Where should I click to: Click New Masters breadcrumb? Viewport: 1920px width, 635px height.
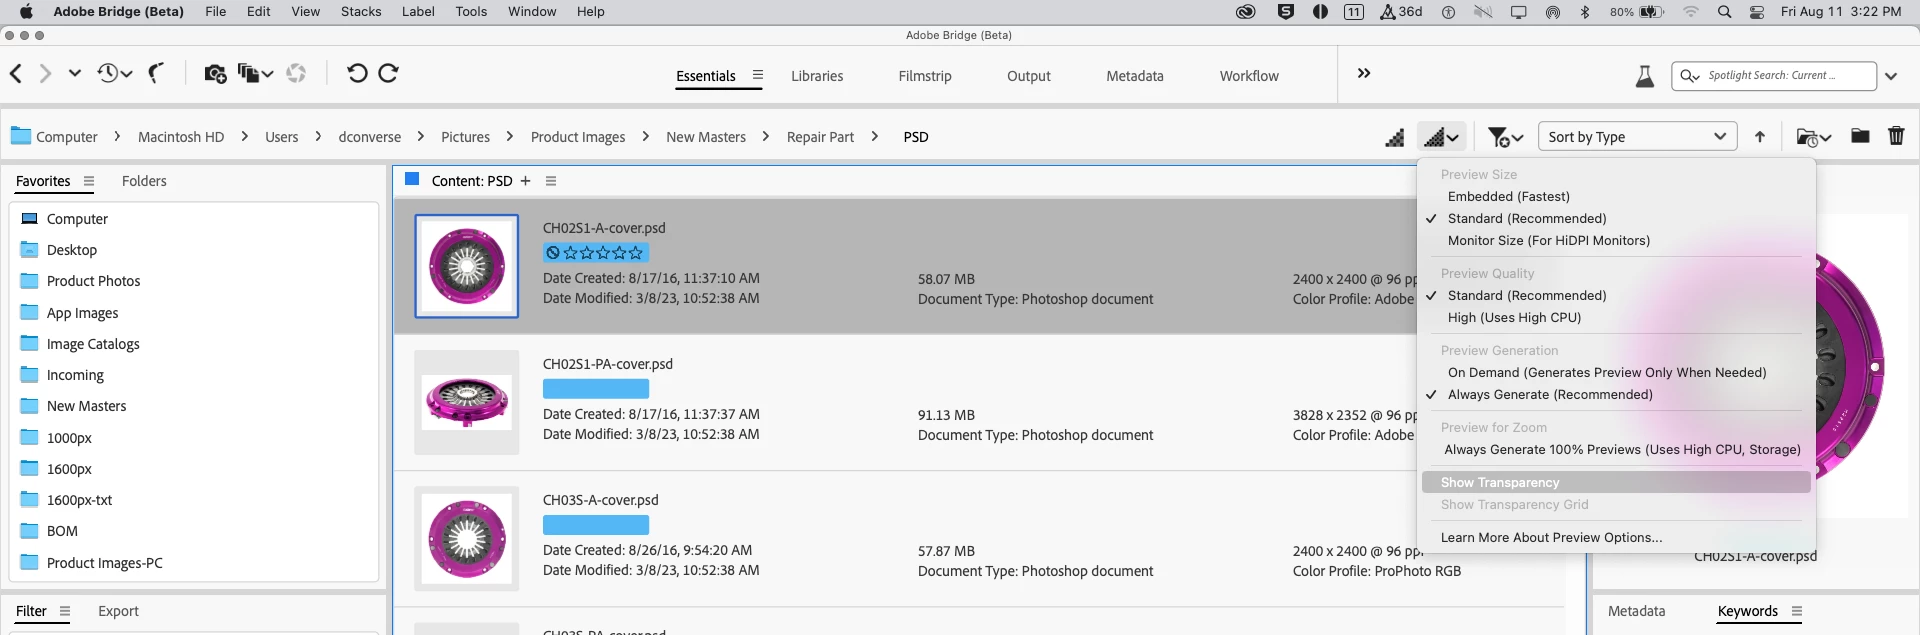coord(706,137)
